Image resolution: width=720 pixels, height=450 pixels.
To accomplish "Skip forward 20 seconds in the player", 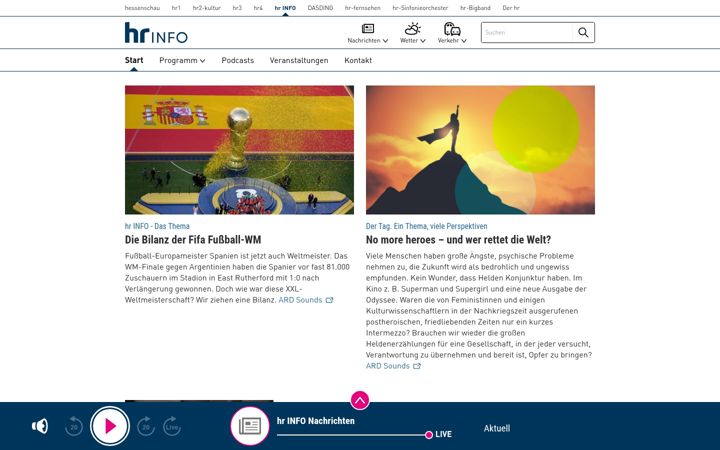I will [146, 427].
